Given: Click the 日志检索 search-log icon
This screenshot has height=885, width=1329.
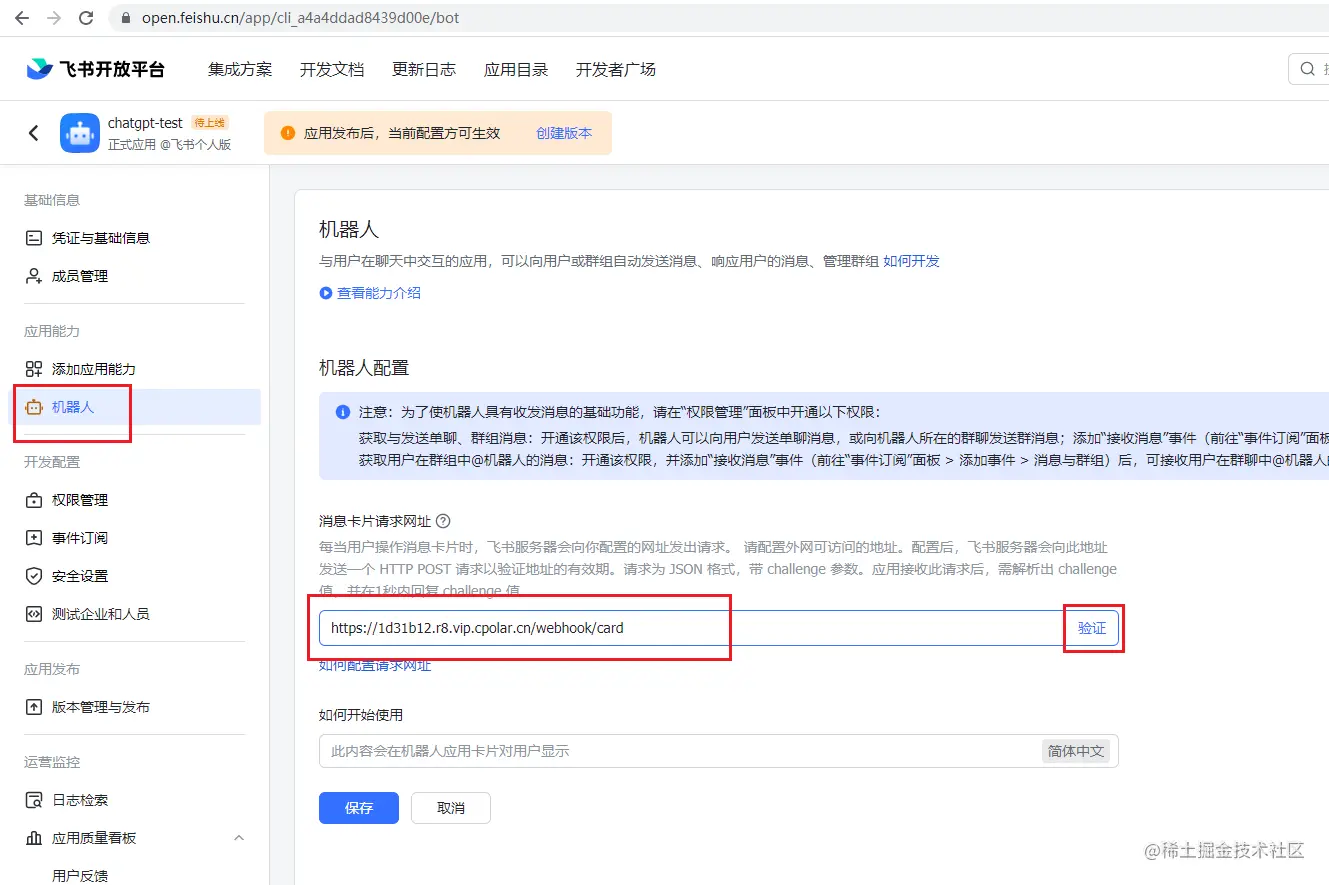Looking at the screenshot, I should tap(34, 800).
